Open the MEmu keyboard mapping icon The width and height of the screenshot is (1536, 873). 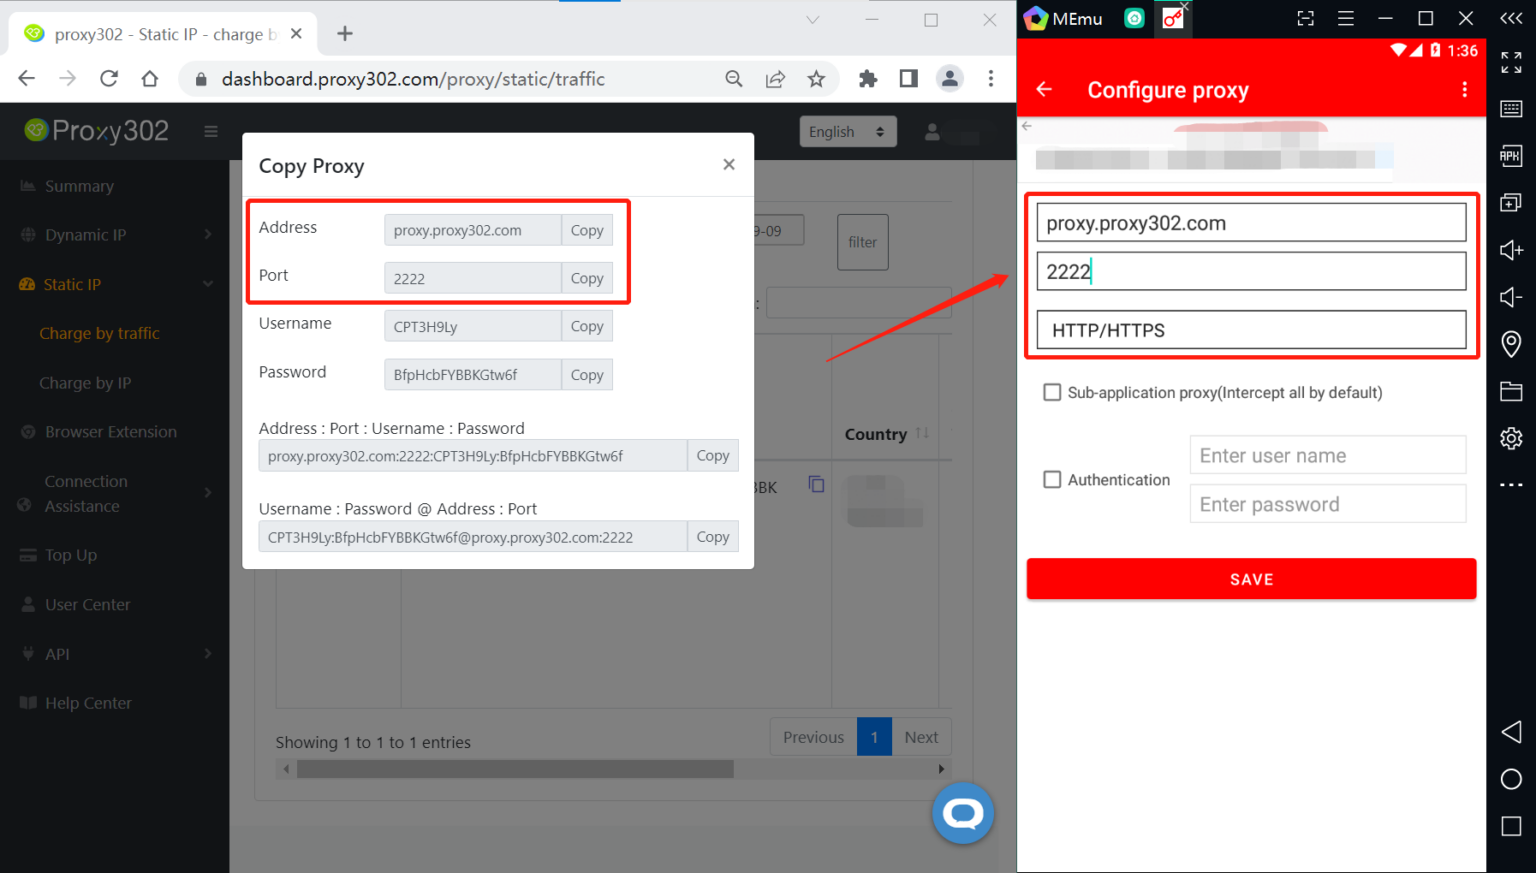click(x=1511, y=108)
